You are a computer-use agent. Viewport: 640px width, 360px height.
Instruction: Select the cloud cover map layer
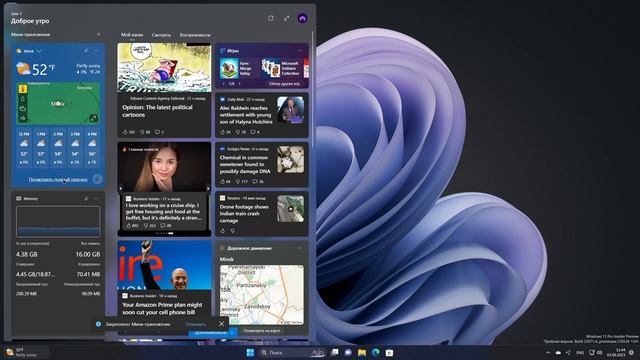pos(23,109)
